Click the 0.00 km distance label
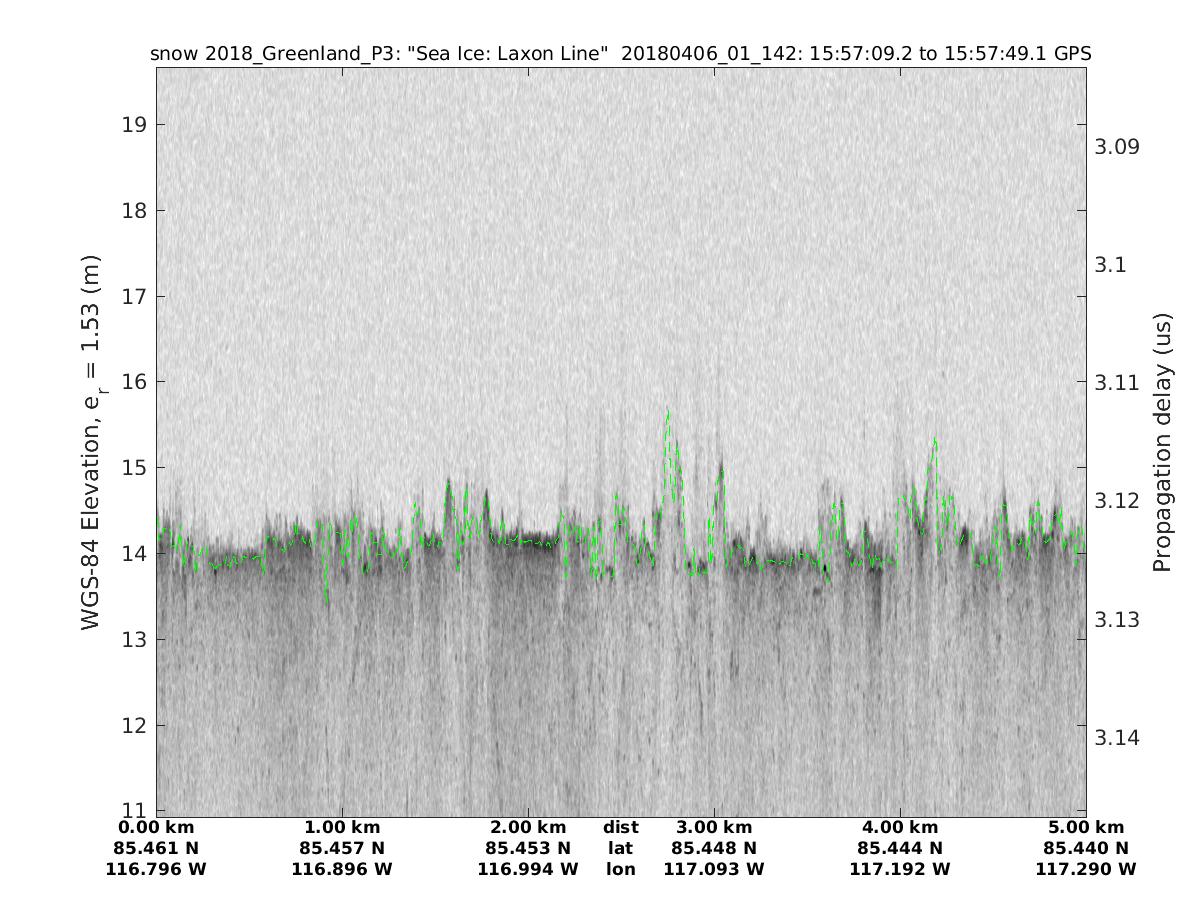The height and width of the screenshot is (900, 1200). [x=156, y=828]
